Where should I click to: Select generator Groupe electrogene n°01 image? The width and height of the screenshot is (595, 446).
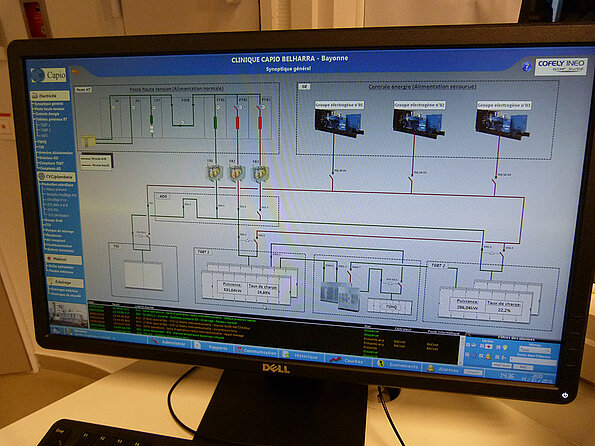[x=338, y=122]
